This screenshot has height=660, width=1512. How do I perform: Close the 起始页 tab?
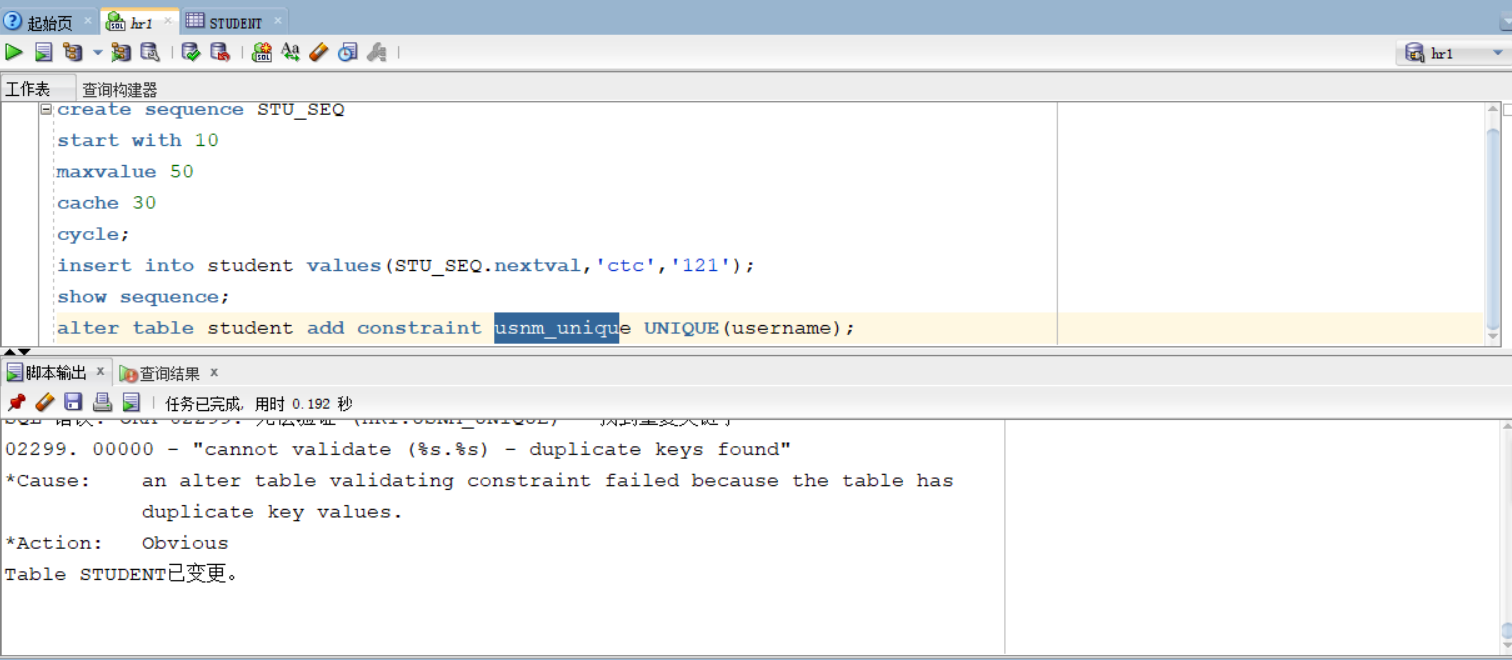pyautogui.click(x=86, y=20)
